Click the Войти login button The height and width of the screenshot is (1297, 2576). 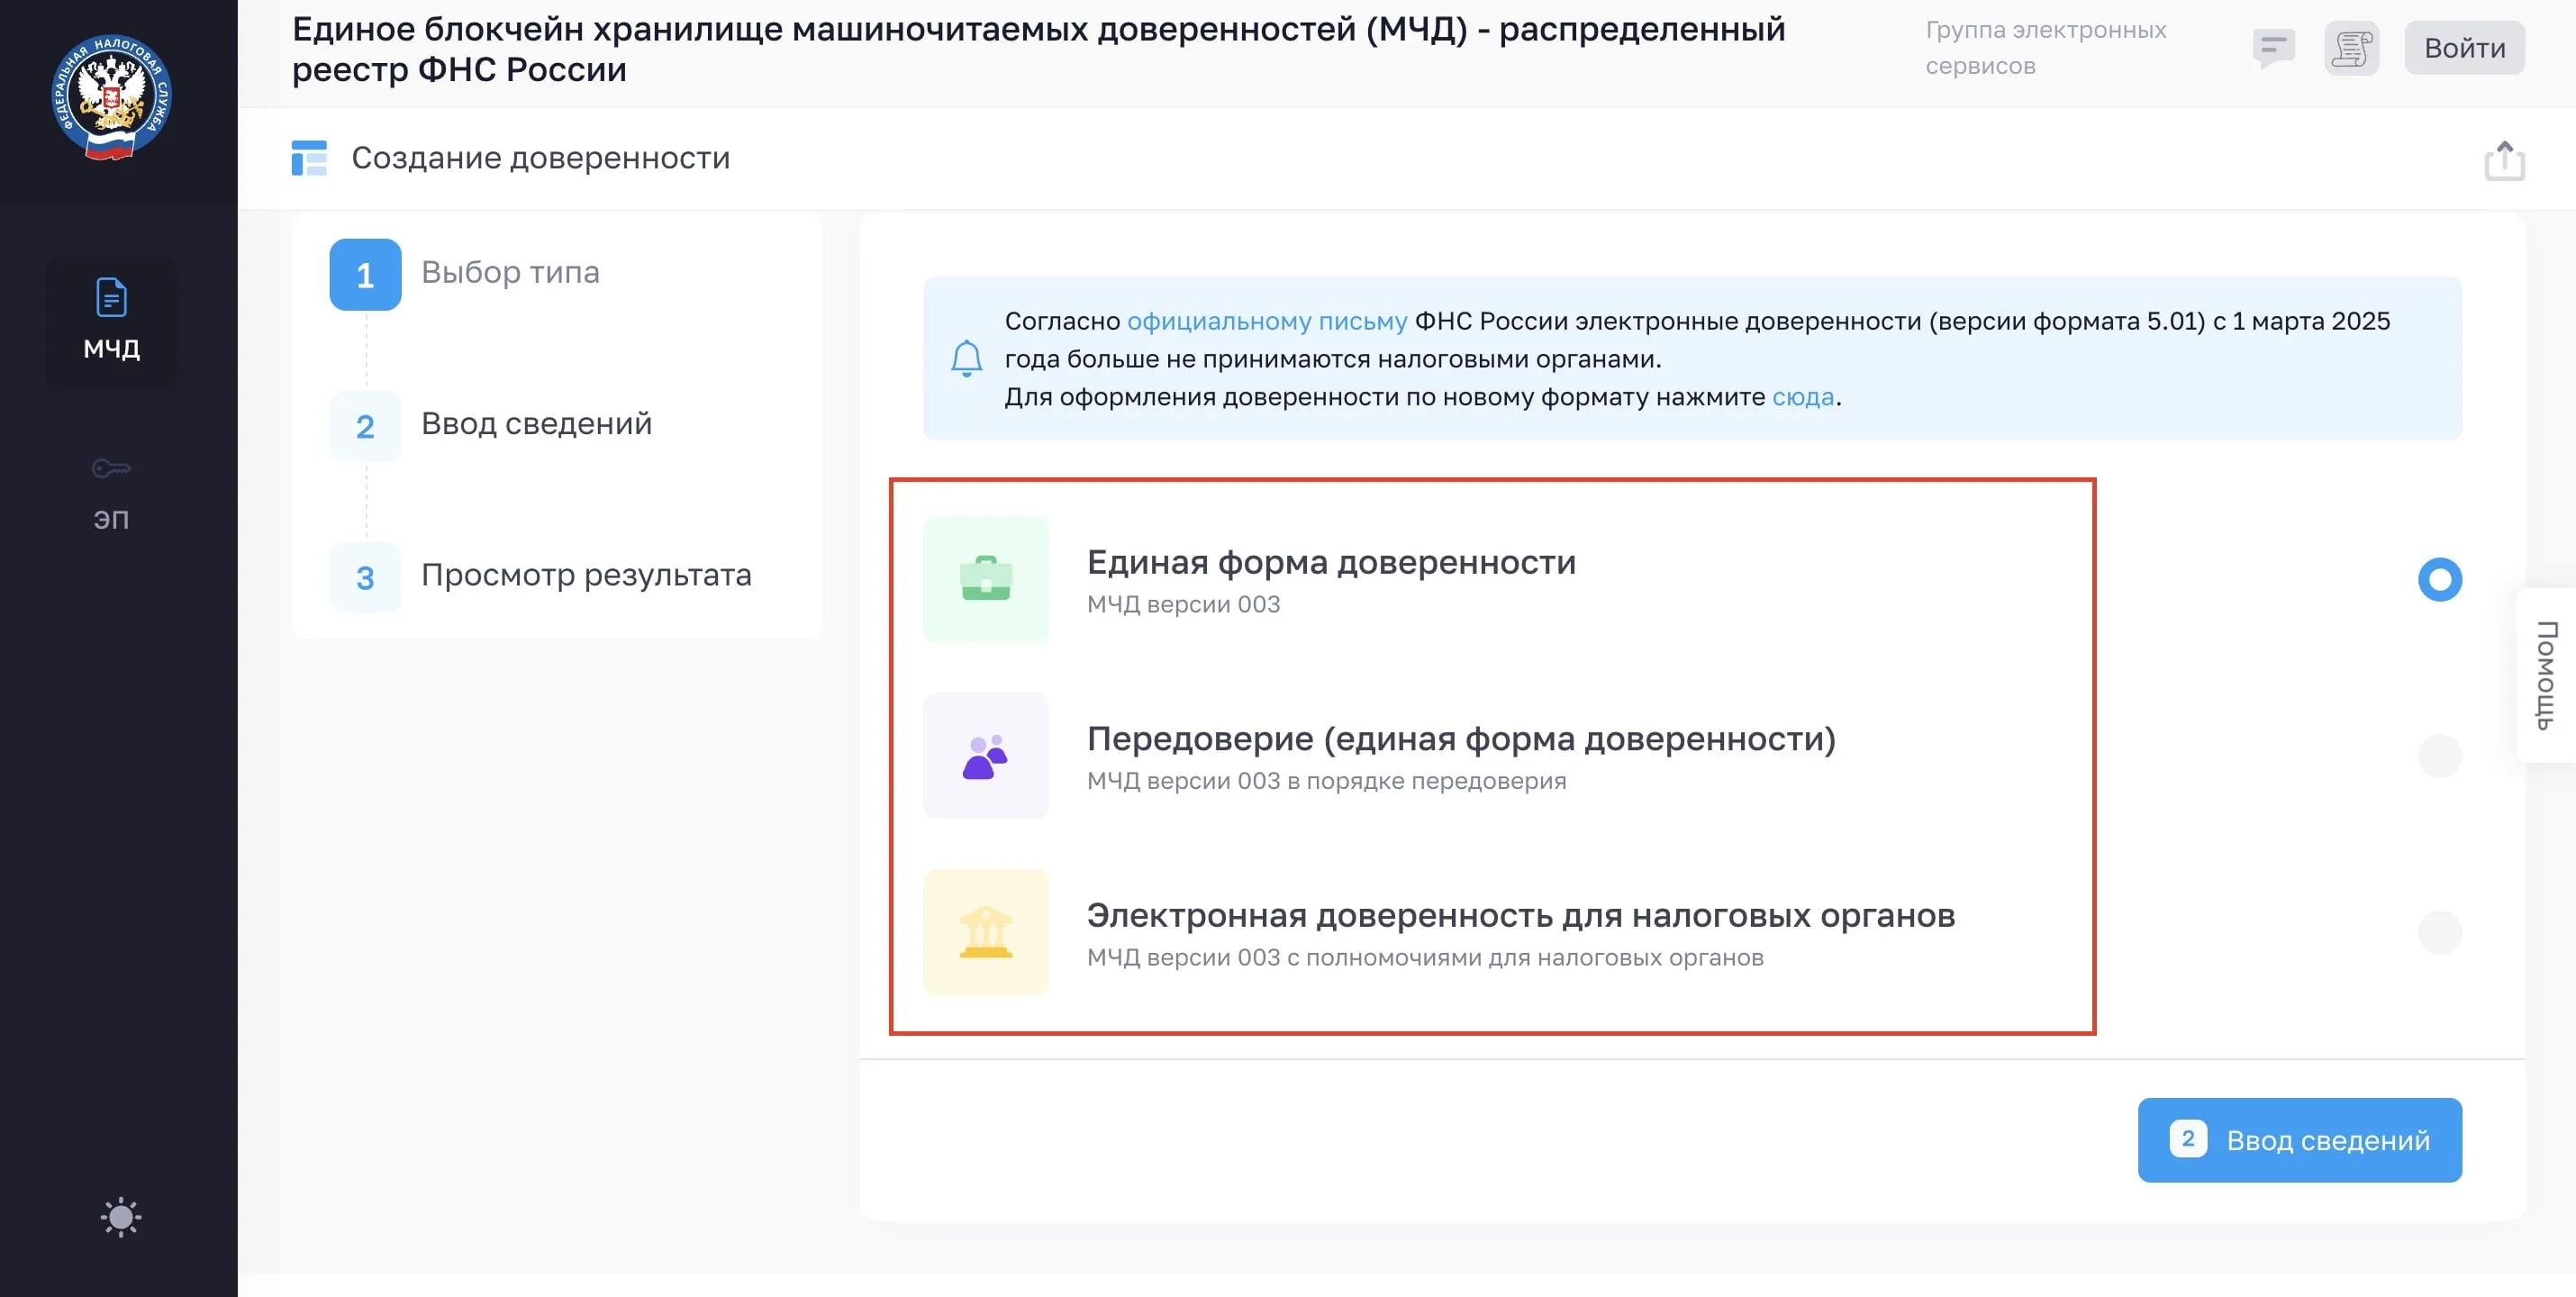[2464, 48]
